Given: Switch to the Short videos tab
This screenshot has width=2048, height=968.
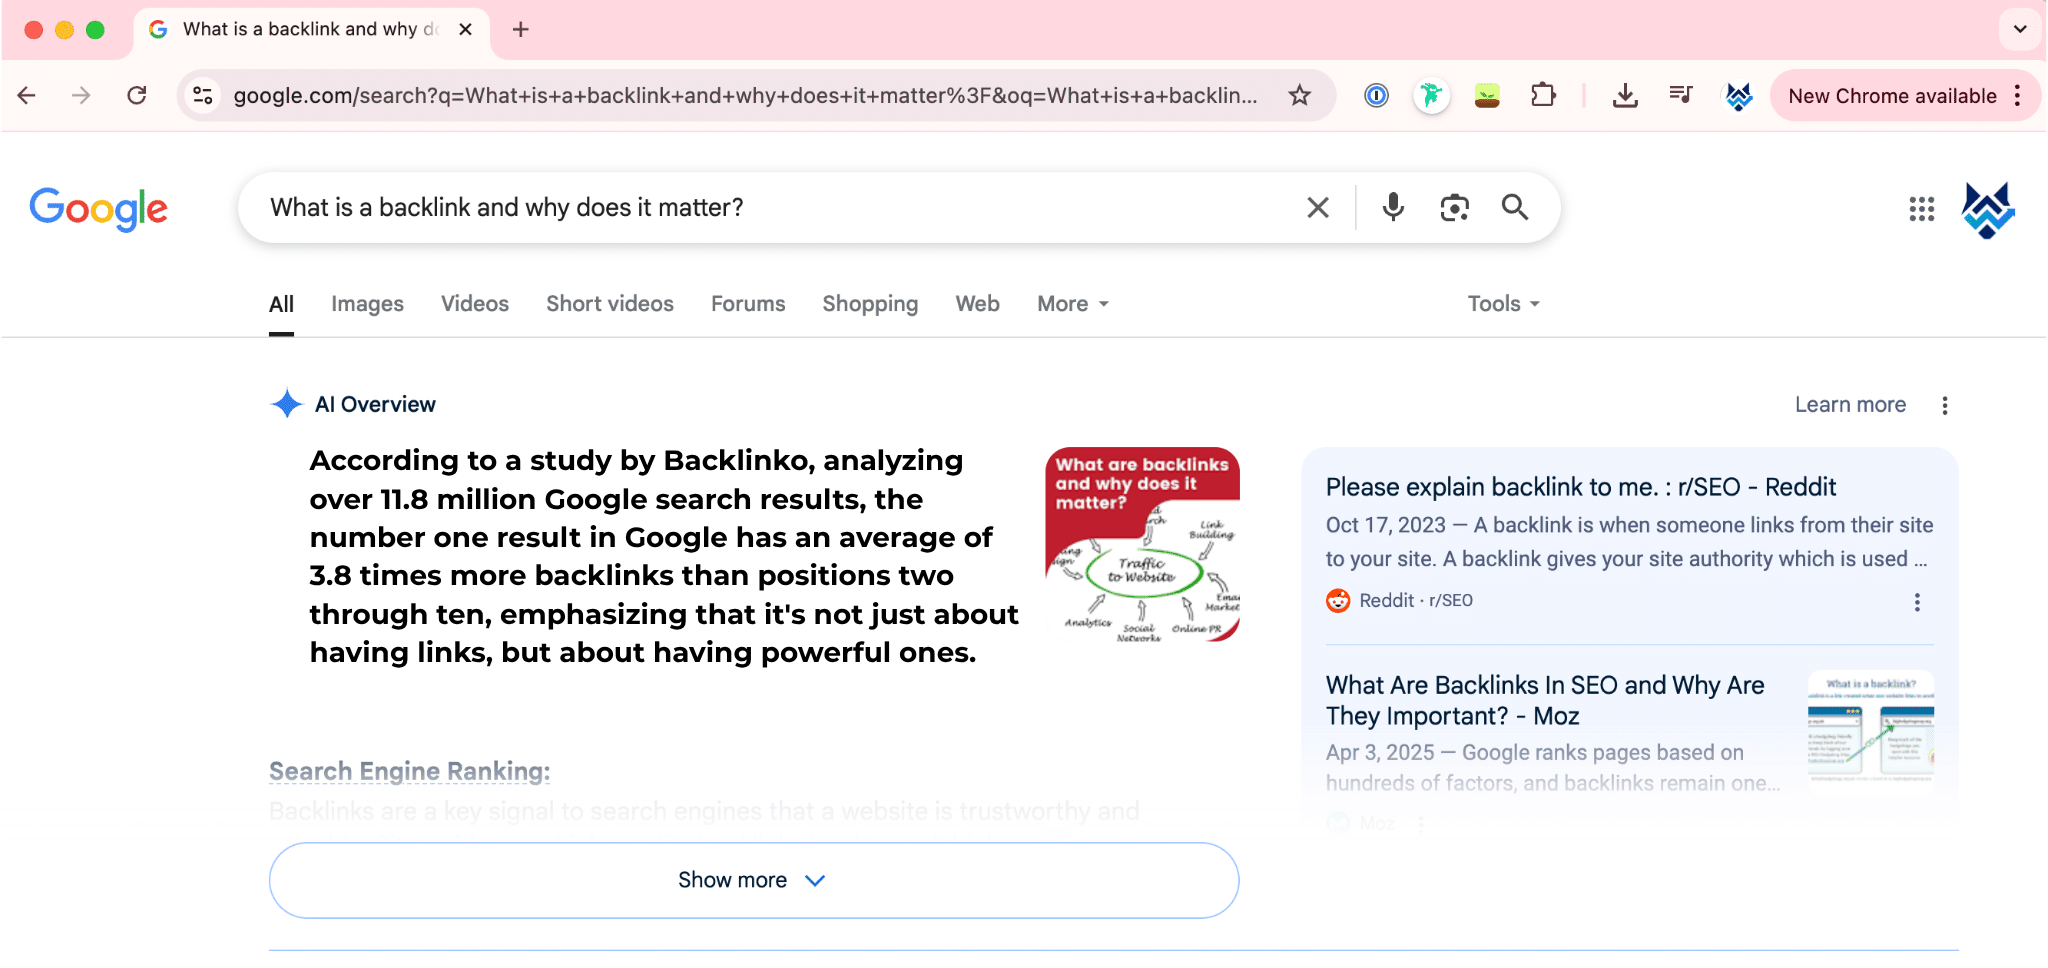Looking at the screenshot, I should [x=610, y=304].
